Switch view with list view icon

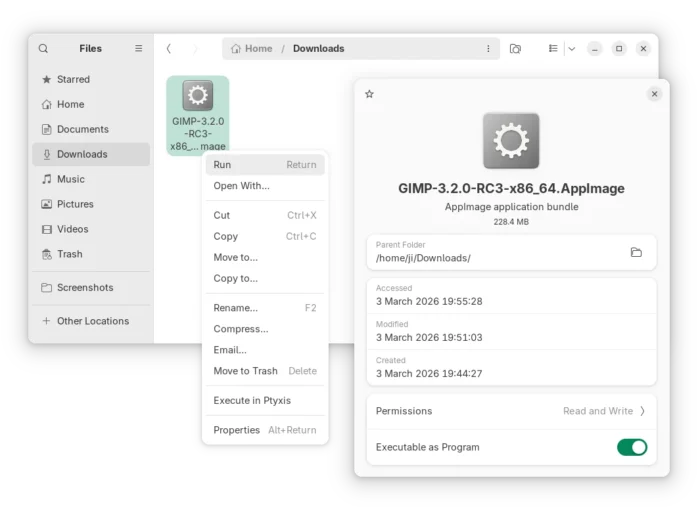(x=553, y=48)
